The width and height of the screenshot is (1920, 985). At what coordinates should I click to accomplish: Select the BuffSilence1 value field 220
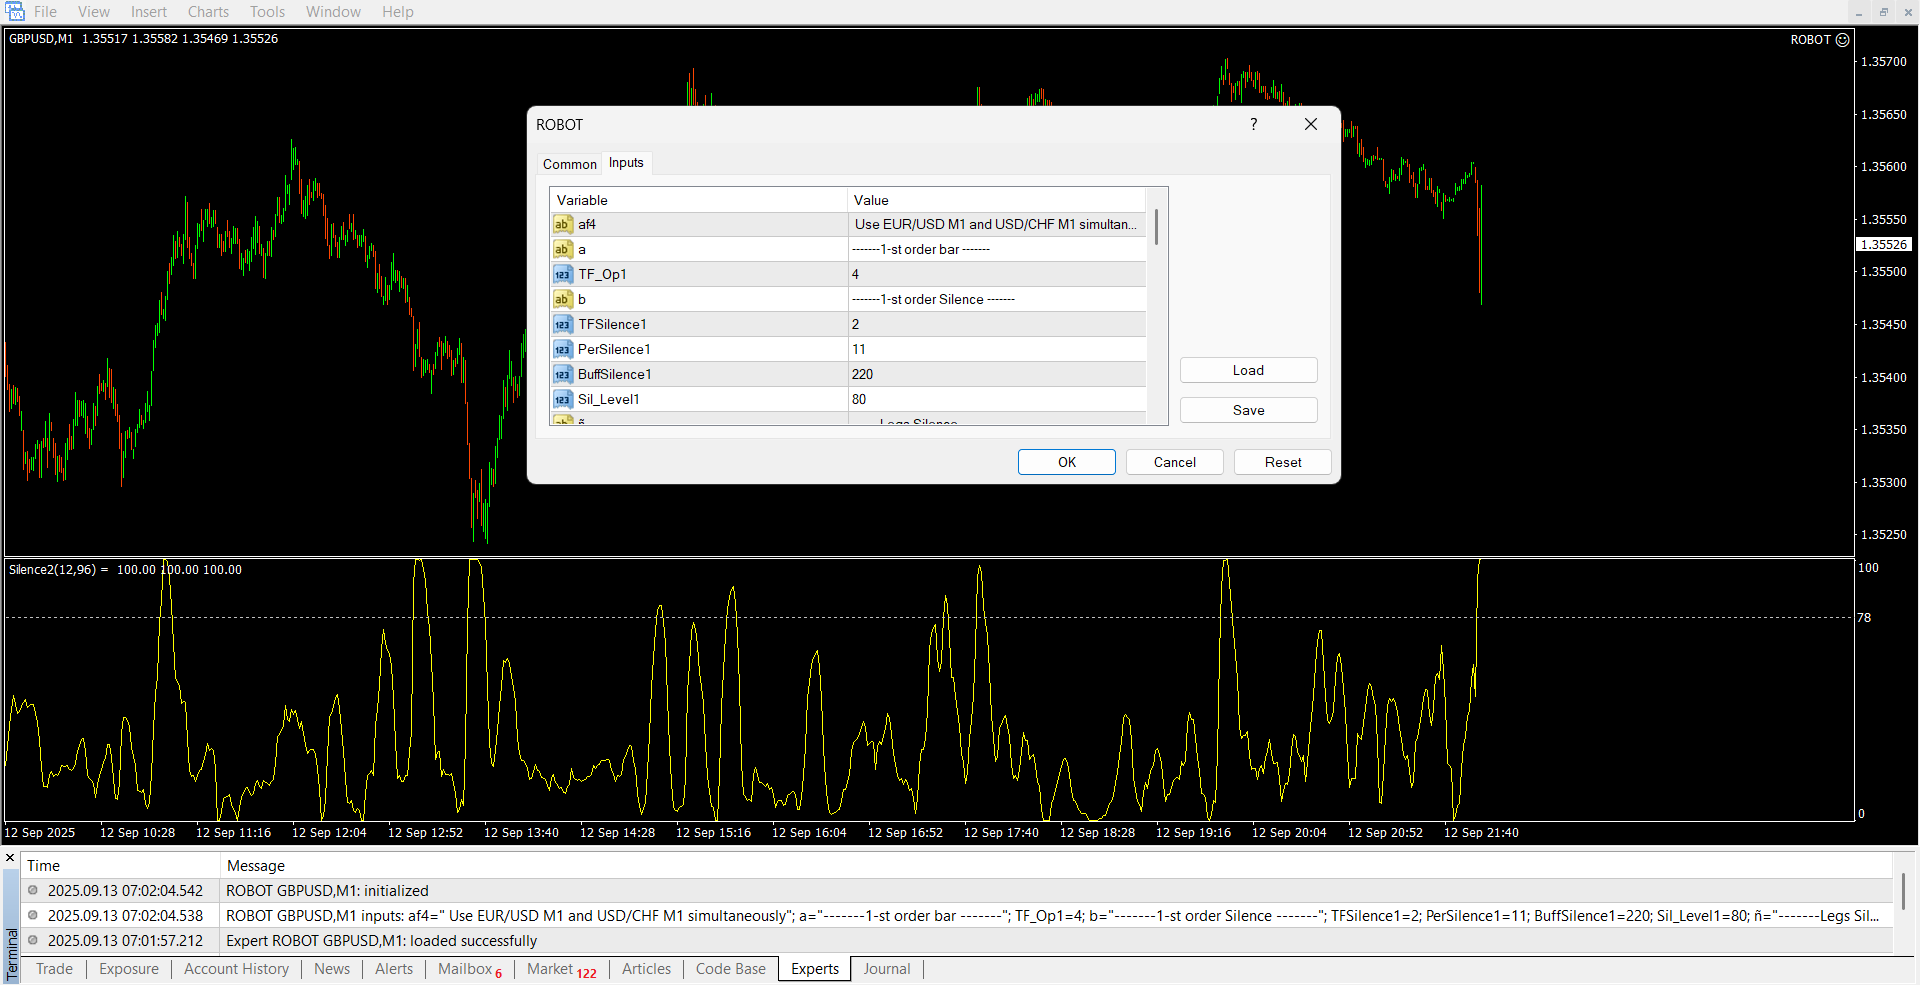(x=995, y=374)
